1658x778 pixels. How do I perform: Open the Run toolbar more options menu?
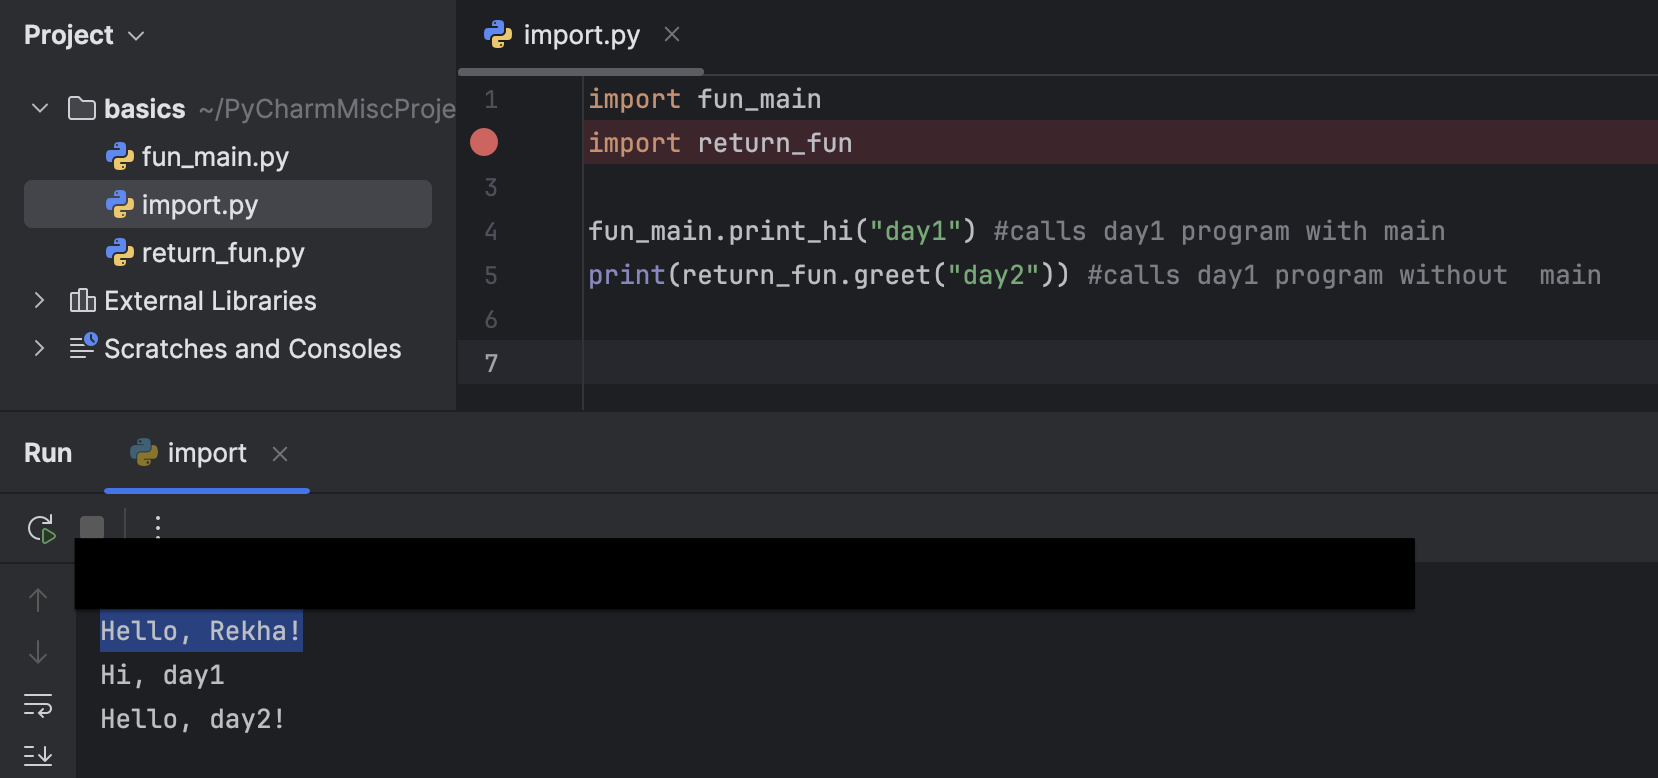pyautogui.click(x=158, y=526)
